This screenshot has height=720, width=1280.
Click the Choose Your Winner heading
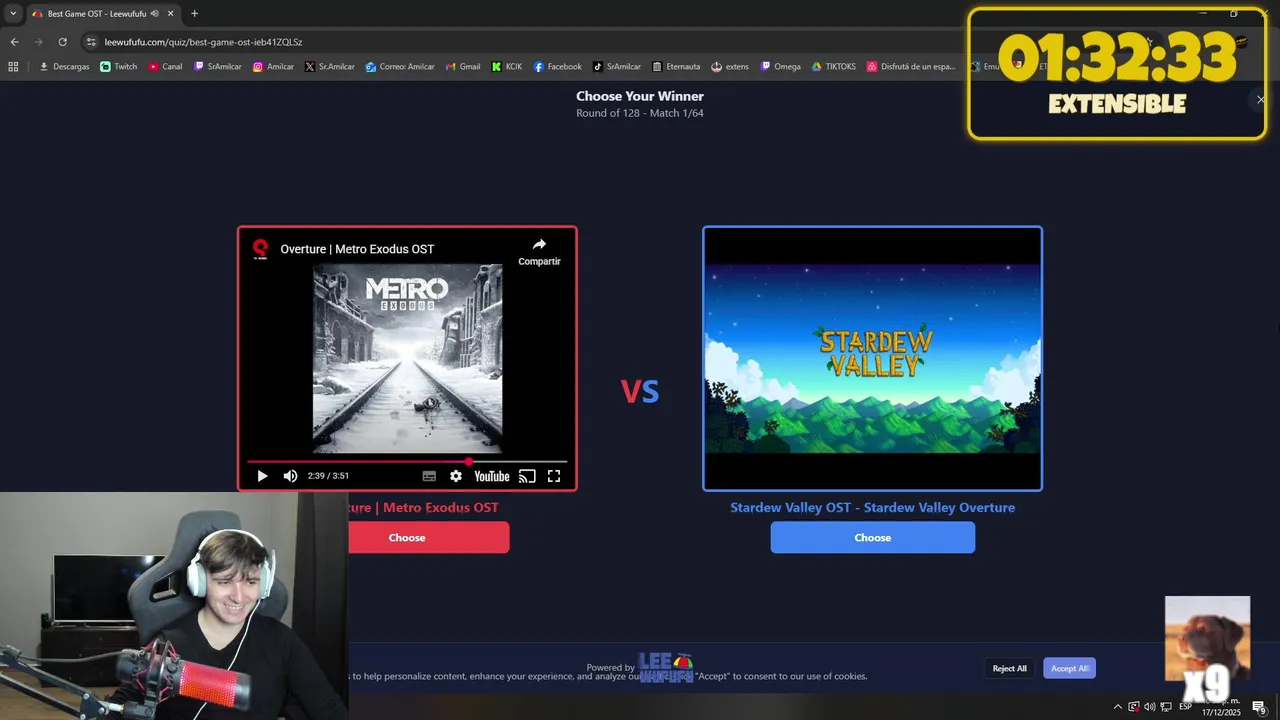point(640,96)
